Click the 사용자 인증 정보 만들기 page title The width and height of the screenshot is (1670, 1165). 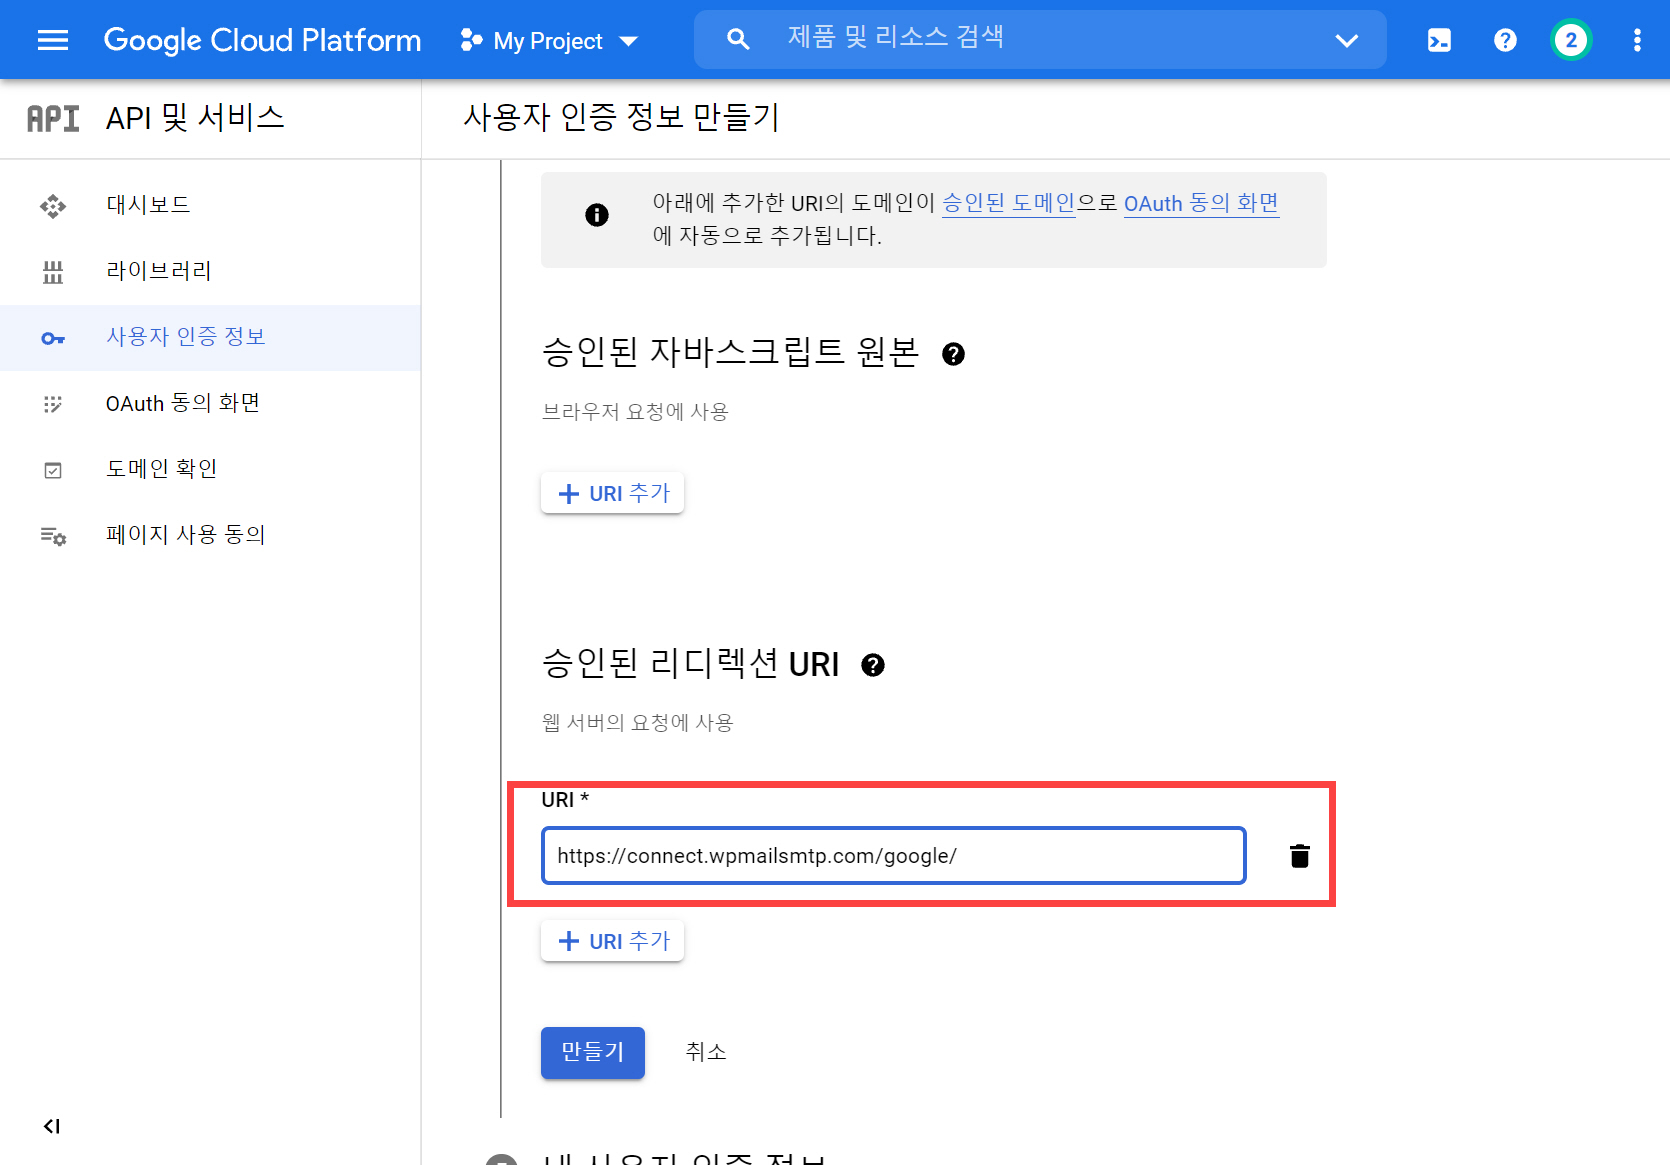click(x=621, y=118)
